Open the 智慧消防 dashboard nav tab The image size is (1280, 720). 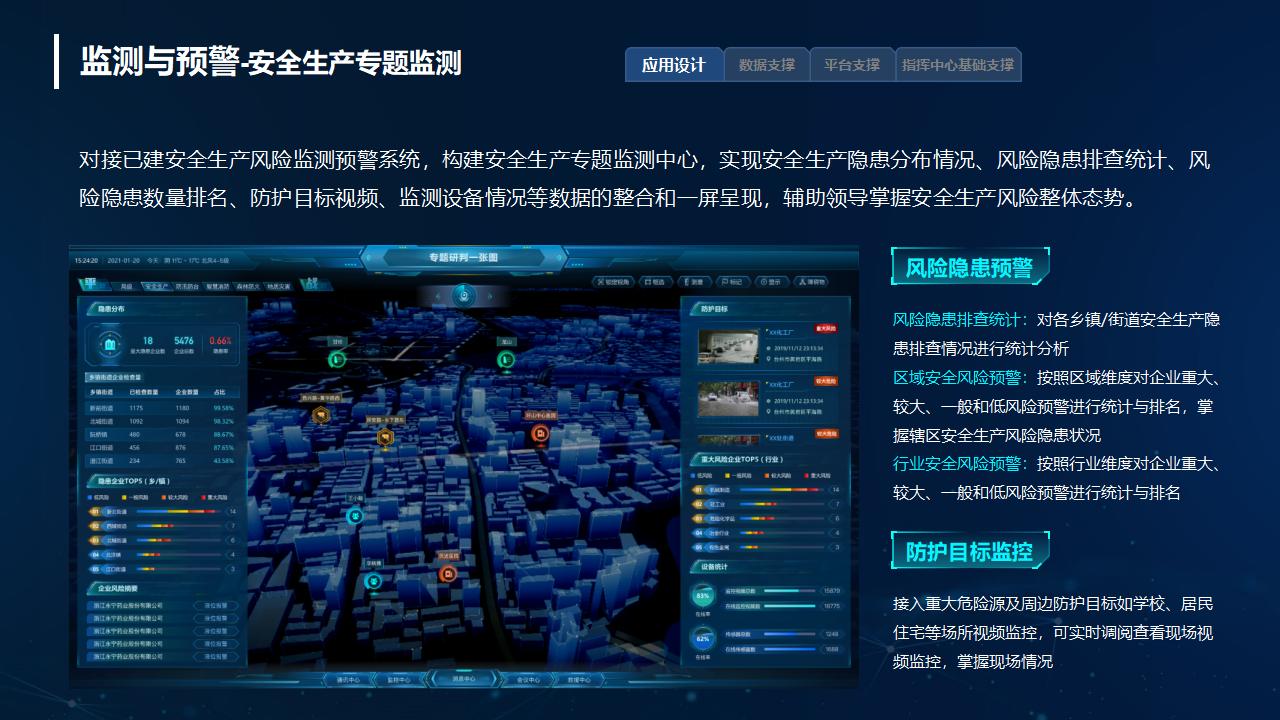click(x=218, y=286)
